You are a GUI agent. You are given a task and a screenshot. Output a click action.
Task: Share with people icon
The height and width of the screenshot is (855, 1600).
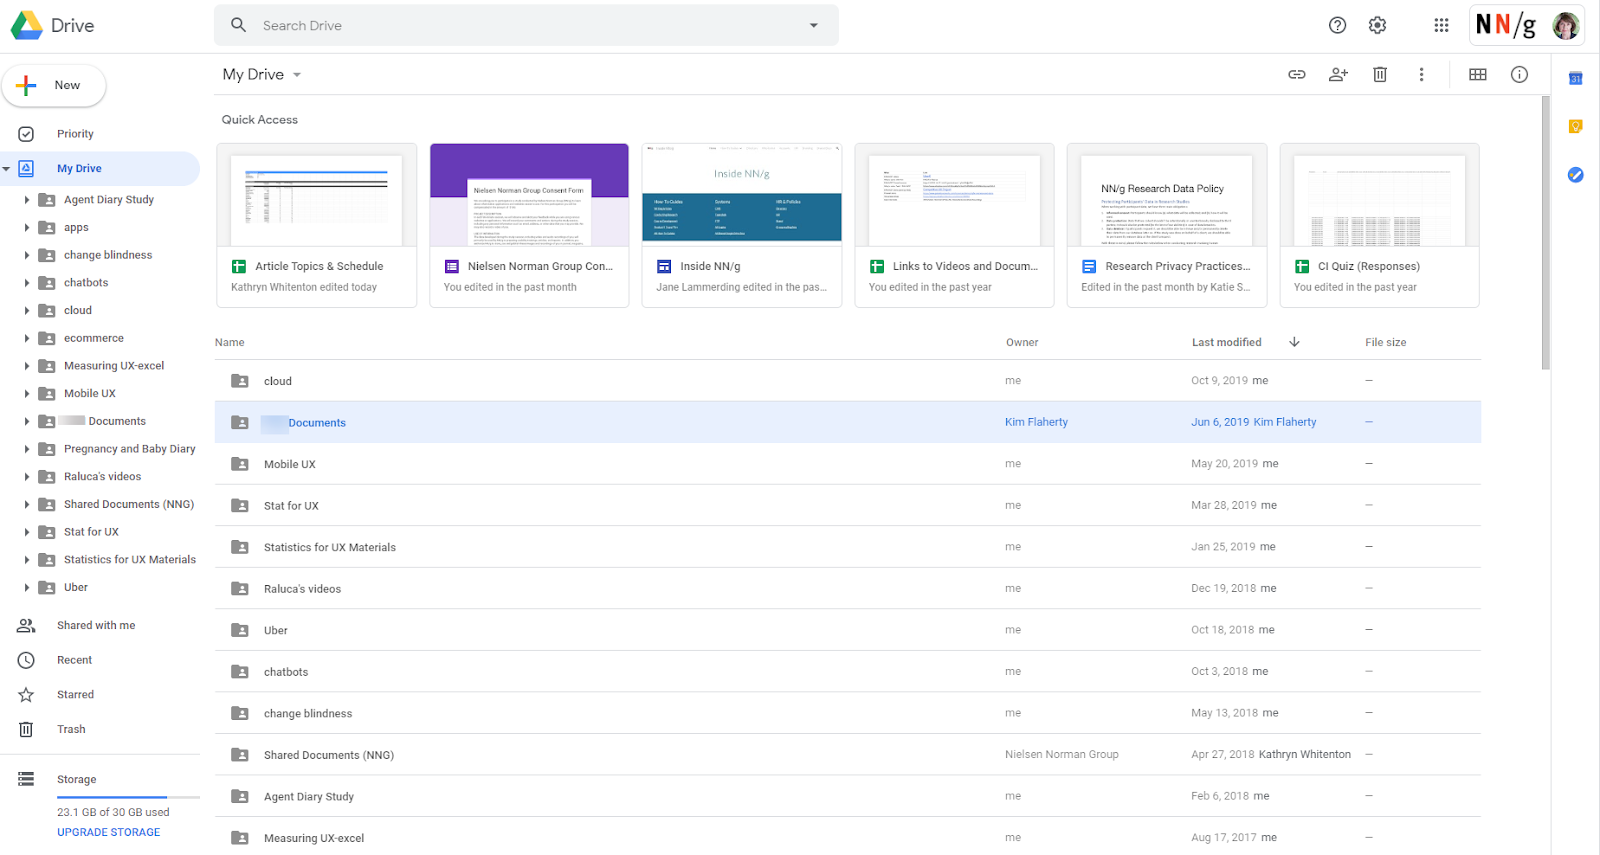pos(1338,74)
